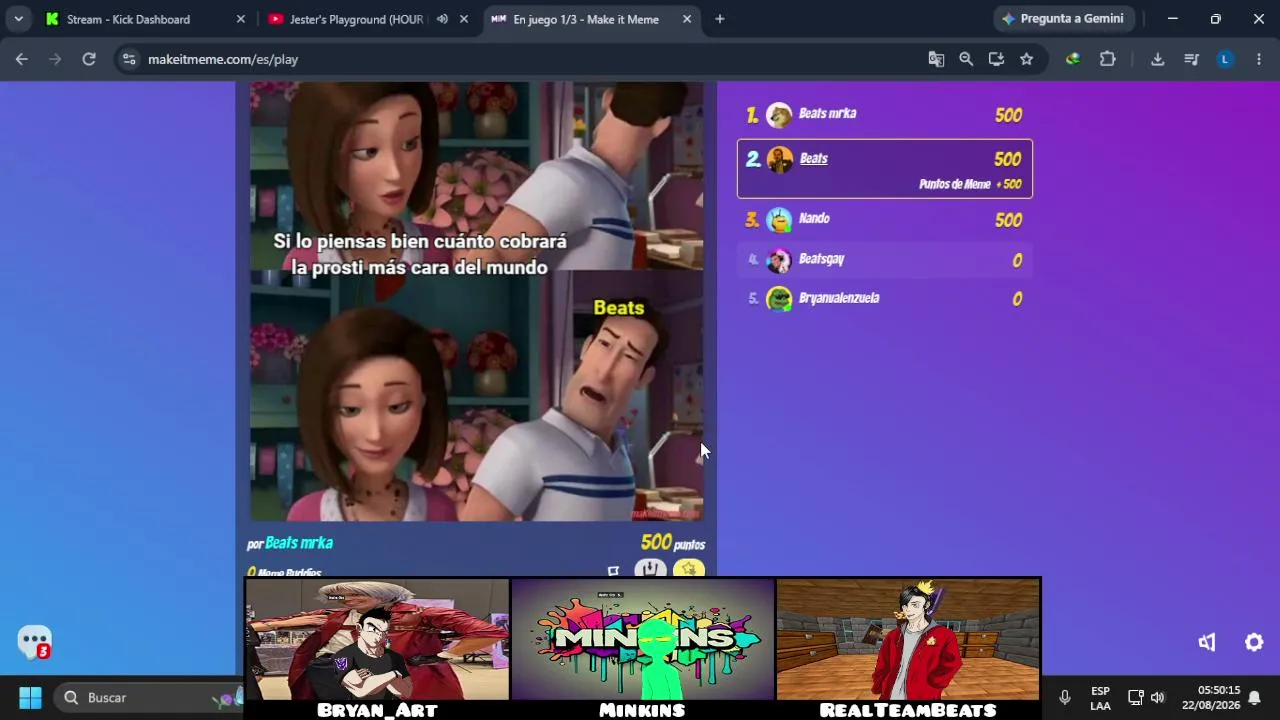View site information for makeitmeme.com
Image resolution: width=1280 pixels, height=720 pixels.
(129, 59)
